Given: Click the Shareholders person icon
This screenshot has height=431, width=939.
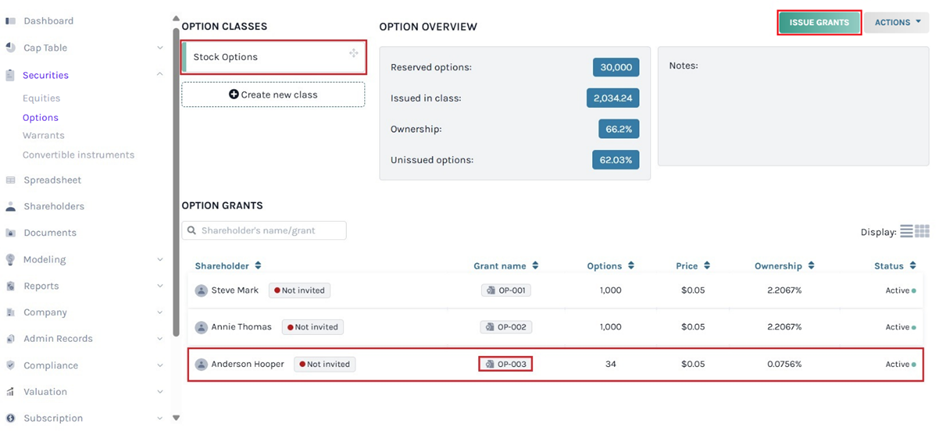Looking at the screenshot, I should pos(10,207).
